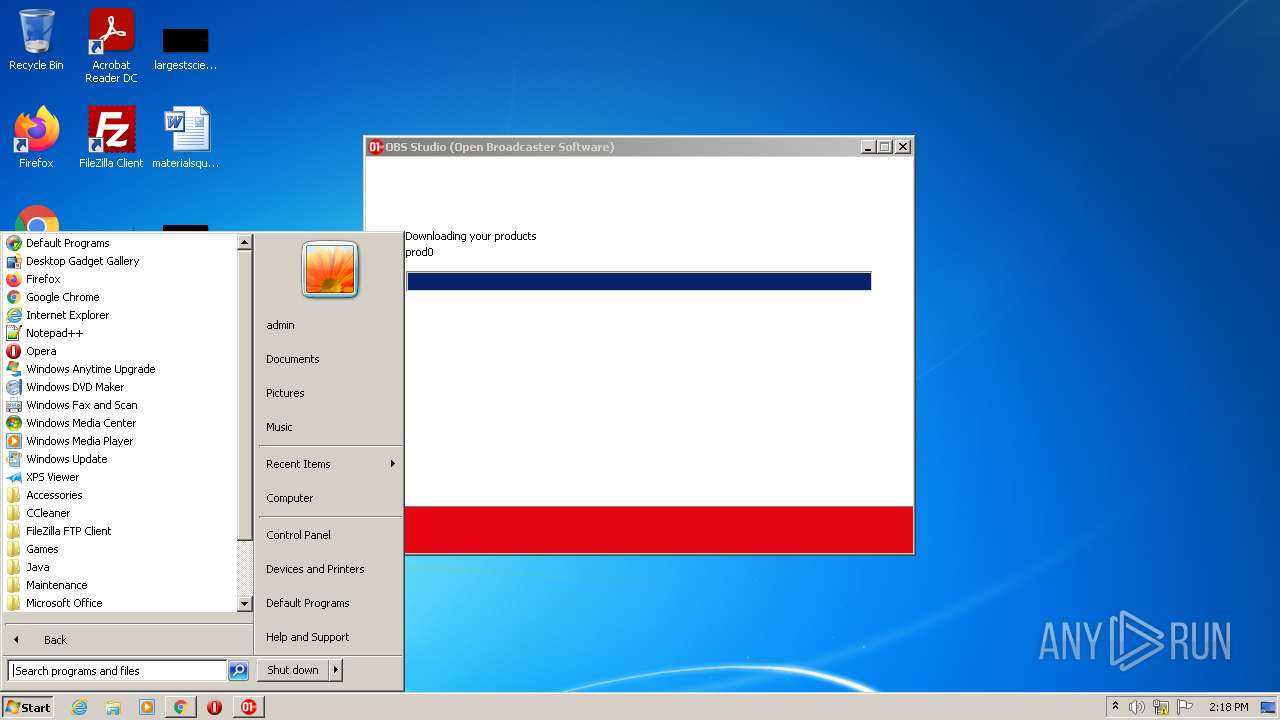This screenshot has width=1280, height=720.
Task: Open Recycle Bin desktop icon
Action: (36, 40)
